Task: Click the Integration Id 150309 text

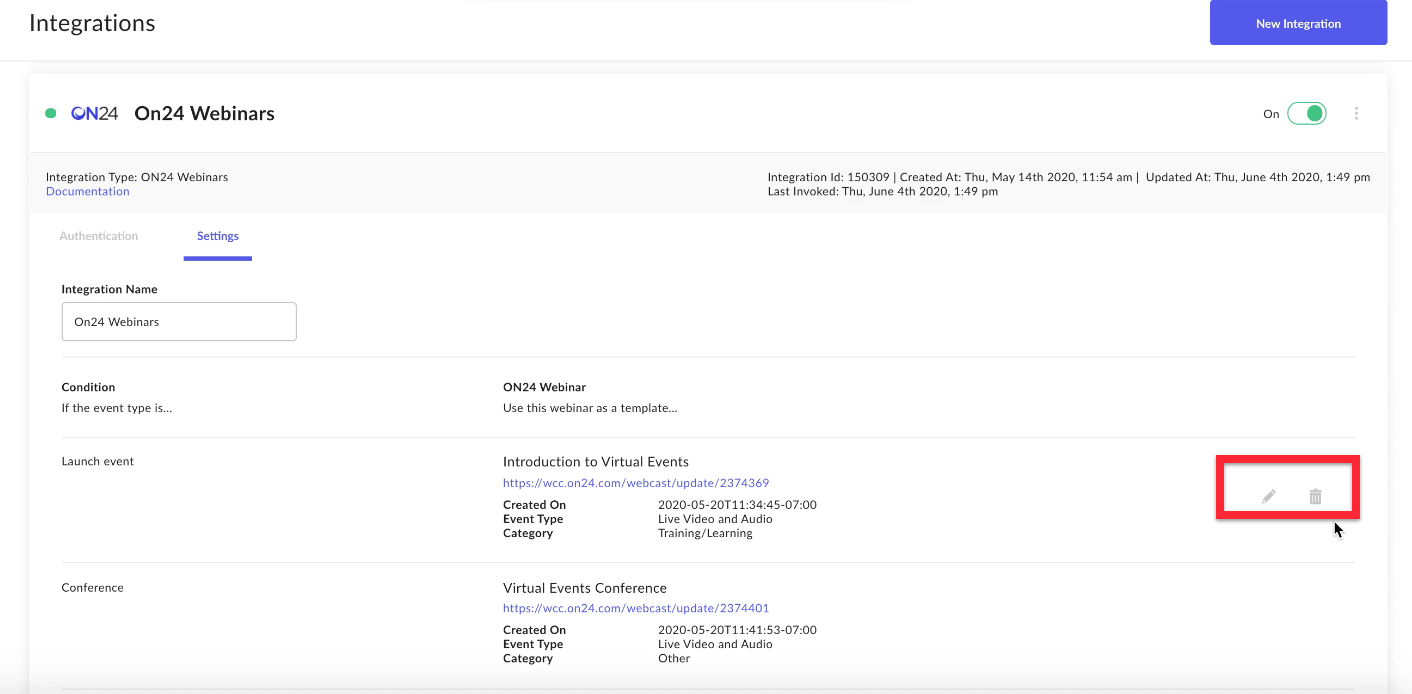Action: coord(828,177)
